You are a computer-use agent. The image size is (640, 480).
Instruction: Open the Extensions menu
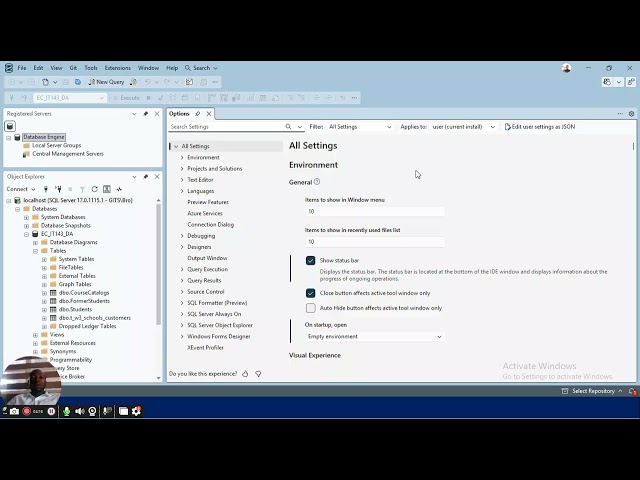[x=118, y=68]
